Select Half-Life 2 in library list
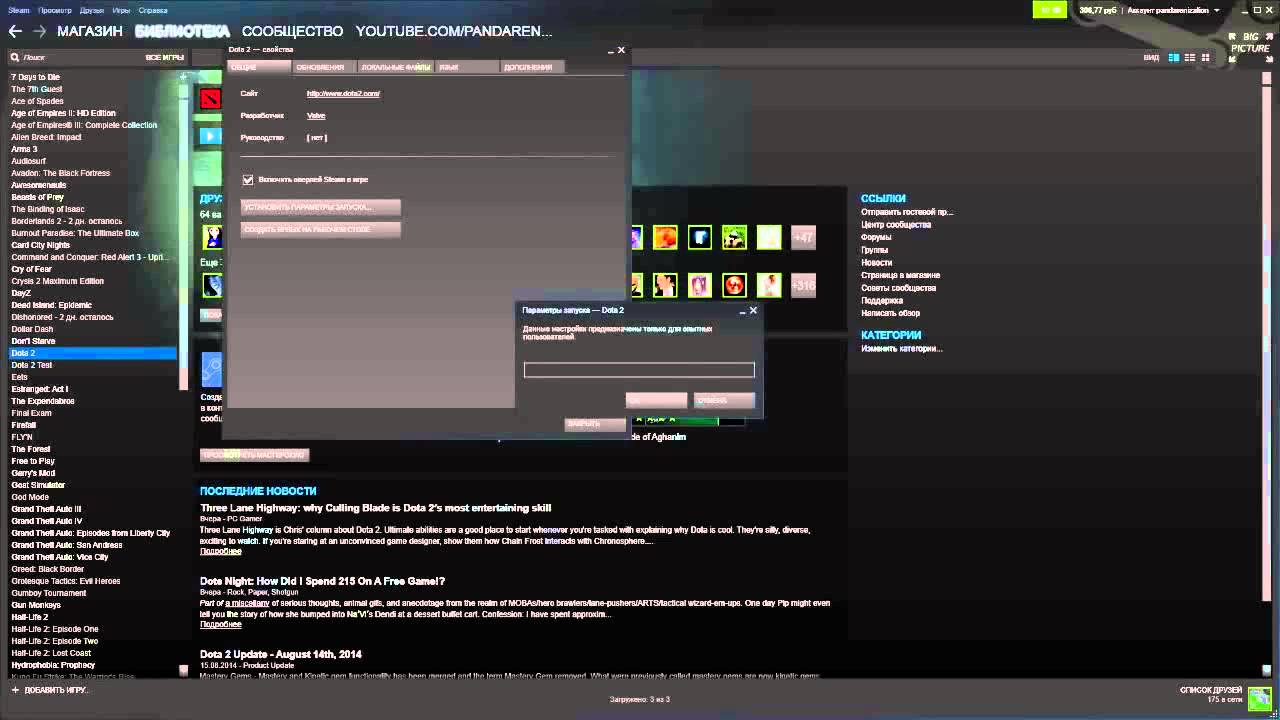This screenshot has height=720, width=1280. pyautogui.click(x=30, y=617)
